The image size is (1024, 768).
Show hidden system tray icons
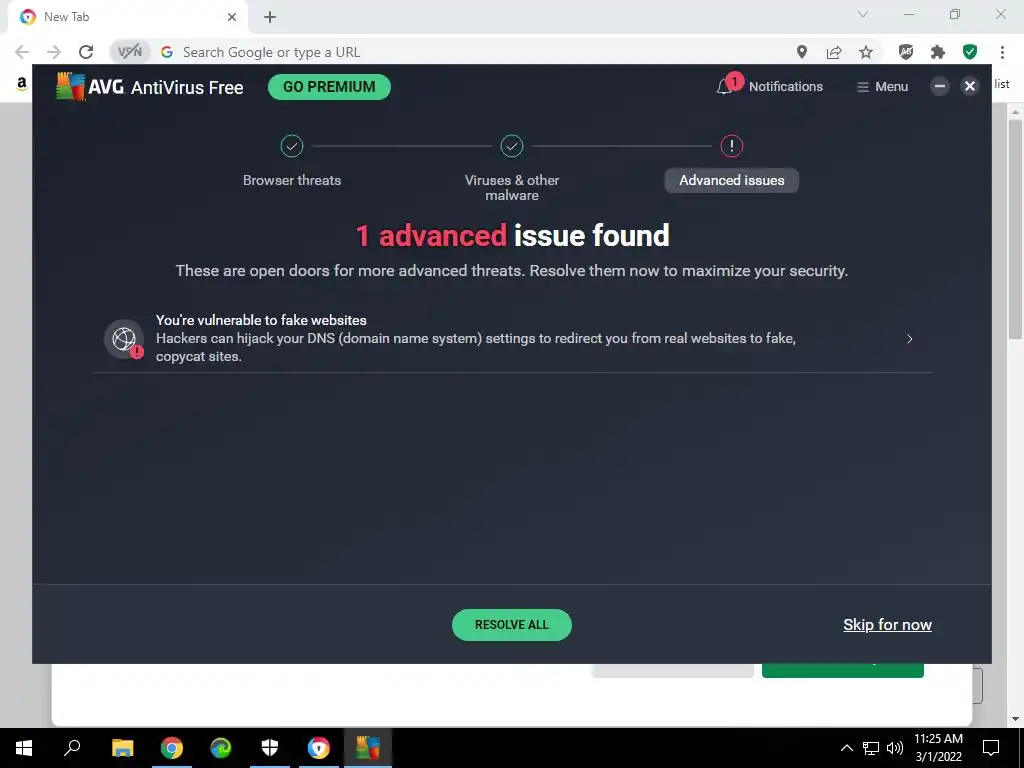coord(846,748)
